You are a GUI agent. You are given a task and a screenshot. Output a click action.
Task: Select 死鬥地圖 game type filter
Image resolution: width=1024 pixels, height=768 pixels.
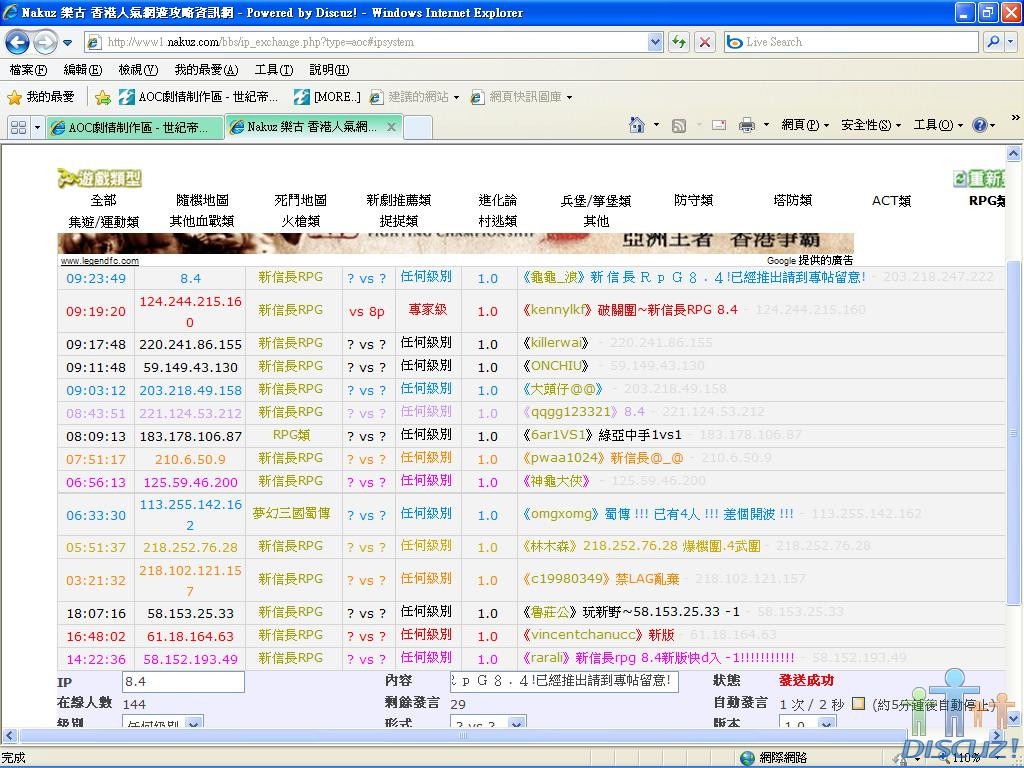(x=300, y=200)
